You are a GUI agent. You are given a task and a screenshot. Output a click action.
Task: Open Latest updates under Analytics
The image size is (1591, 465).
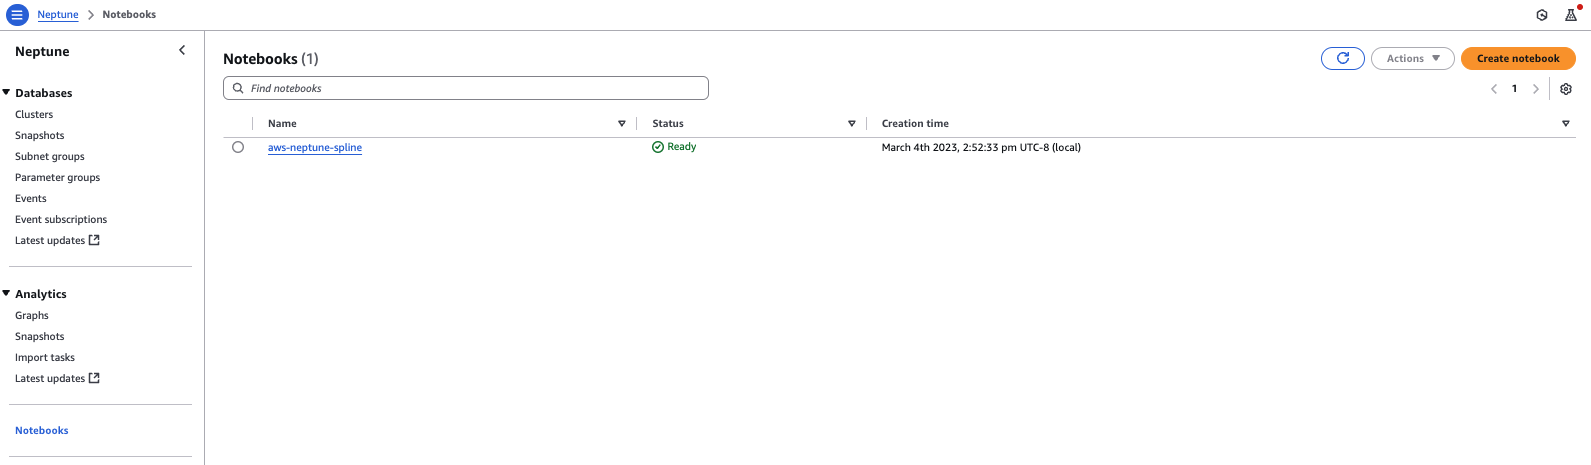coord(50,378)
